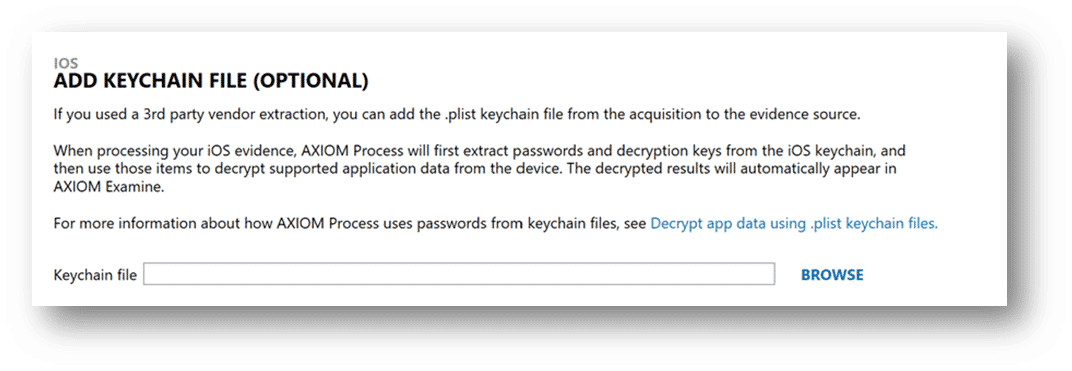Image resolution: width=1072 pixels, height=371 pixels.
Task: Click 'passwords from keychain files, see' text
Action: (534, 223)
